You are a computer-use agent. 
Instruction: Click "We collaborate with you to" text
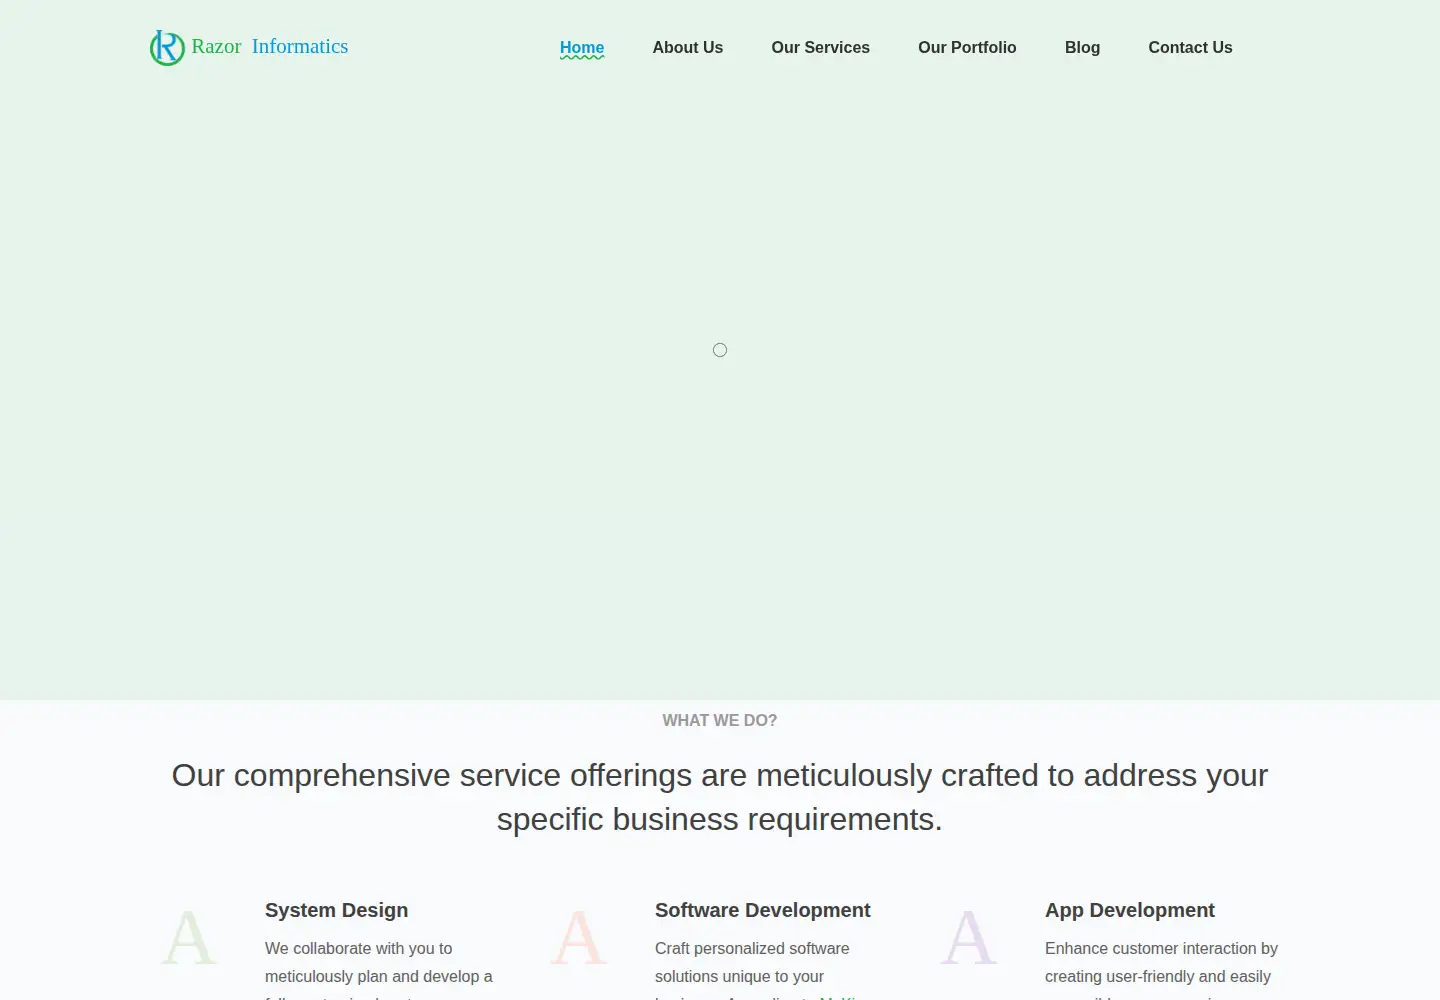click(359, 948)
